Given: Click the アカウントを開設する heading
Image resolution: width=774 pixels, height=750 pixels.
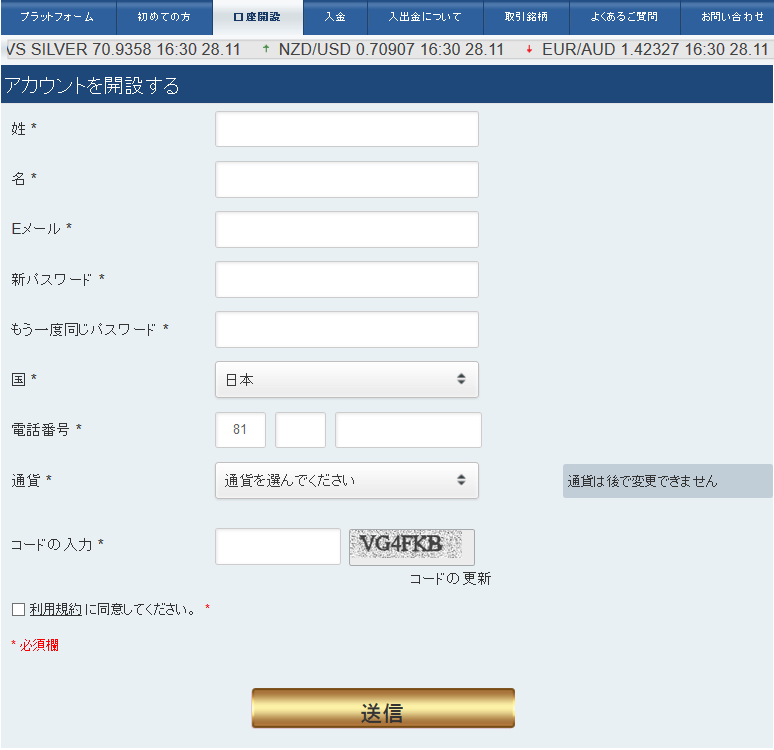Looking at the screenshot, I should 92,85.
